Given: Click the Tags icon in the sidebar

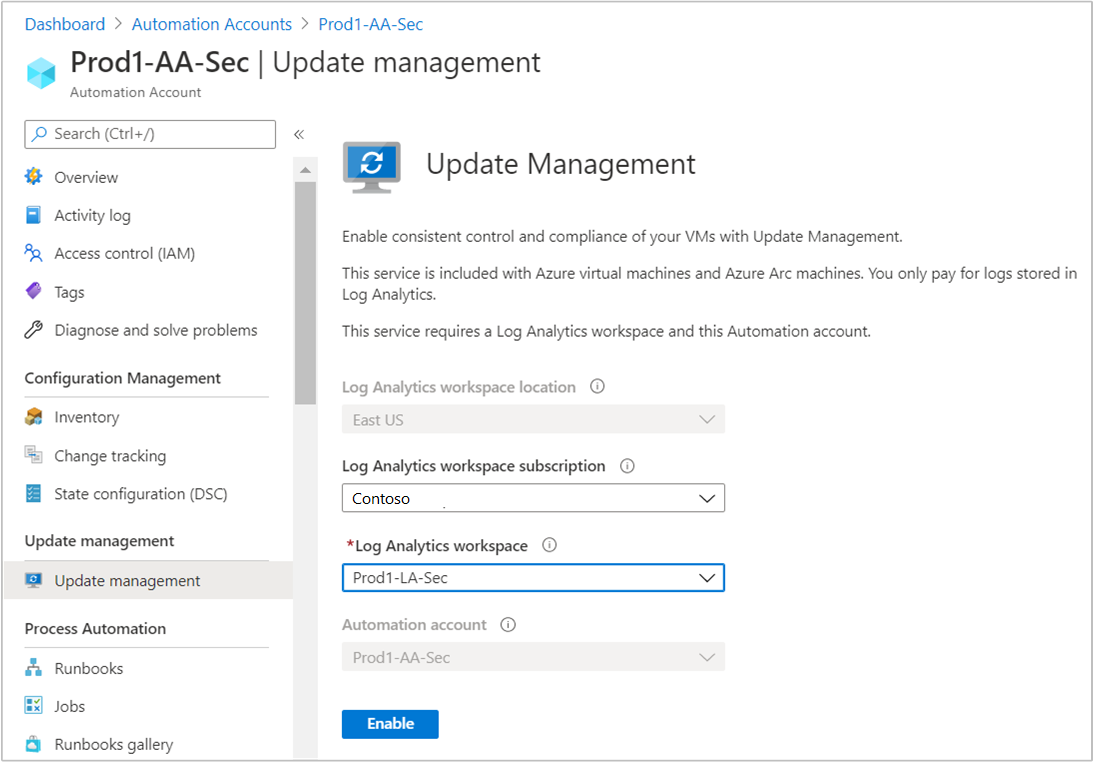Looking at the screenshot, I should coord(33,291).
